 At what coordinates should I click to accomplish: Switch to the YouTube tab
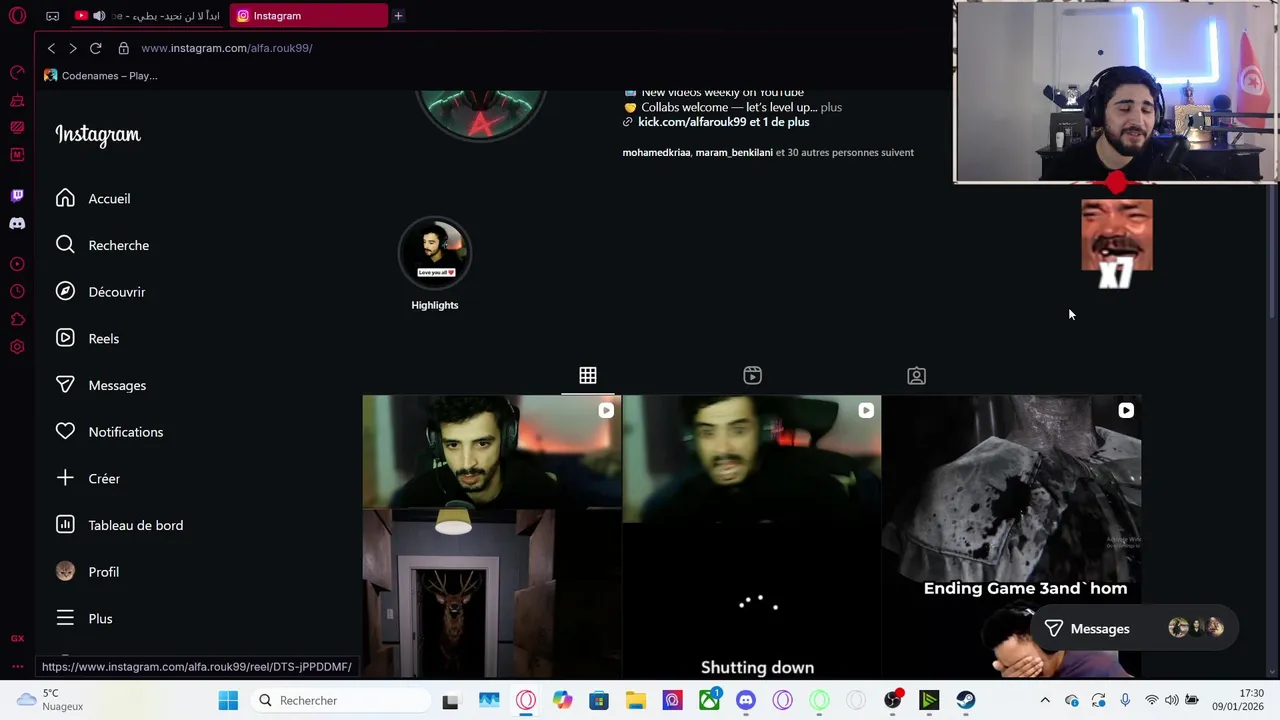coord(150,16)
